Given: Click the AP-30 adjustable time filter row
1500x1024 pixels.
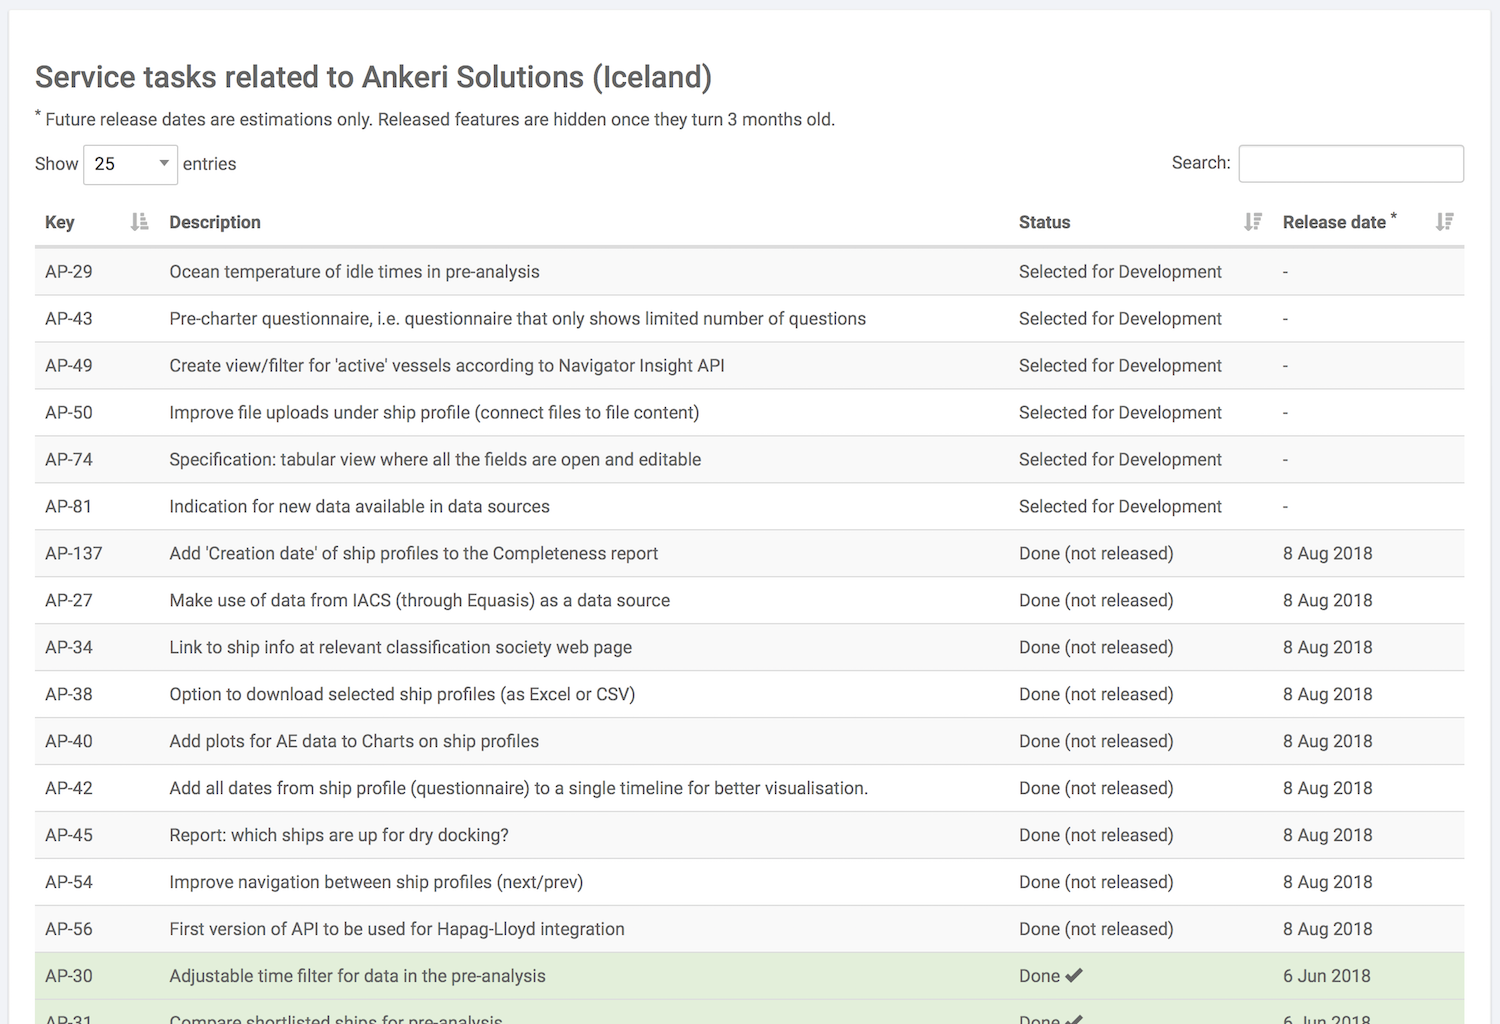Looking at the screenshot, I should coord(357,977).
